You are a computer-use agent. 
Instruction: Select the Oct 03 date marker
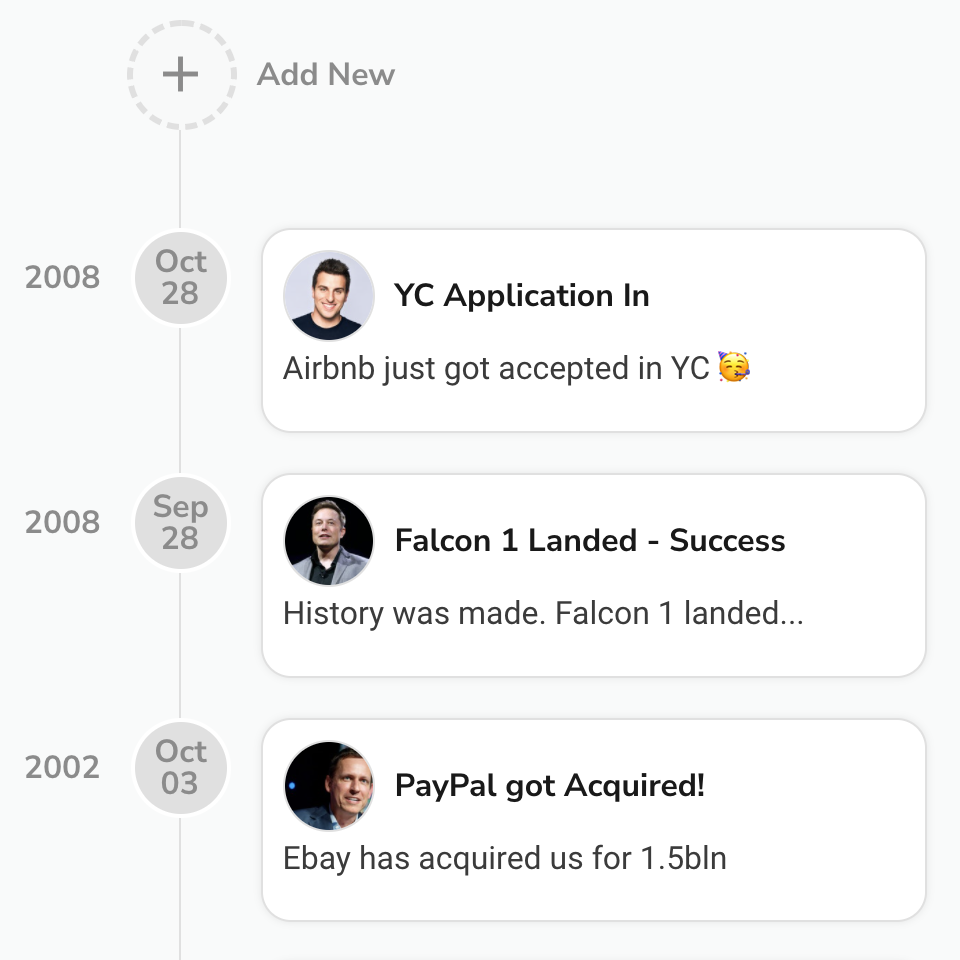(181, 767)
